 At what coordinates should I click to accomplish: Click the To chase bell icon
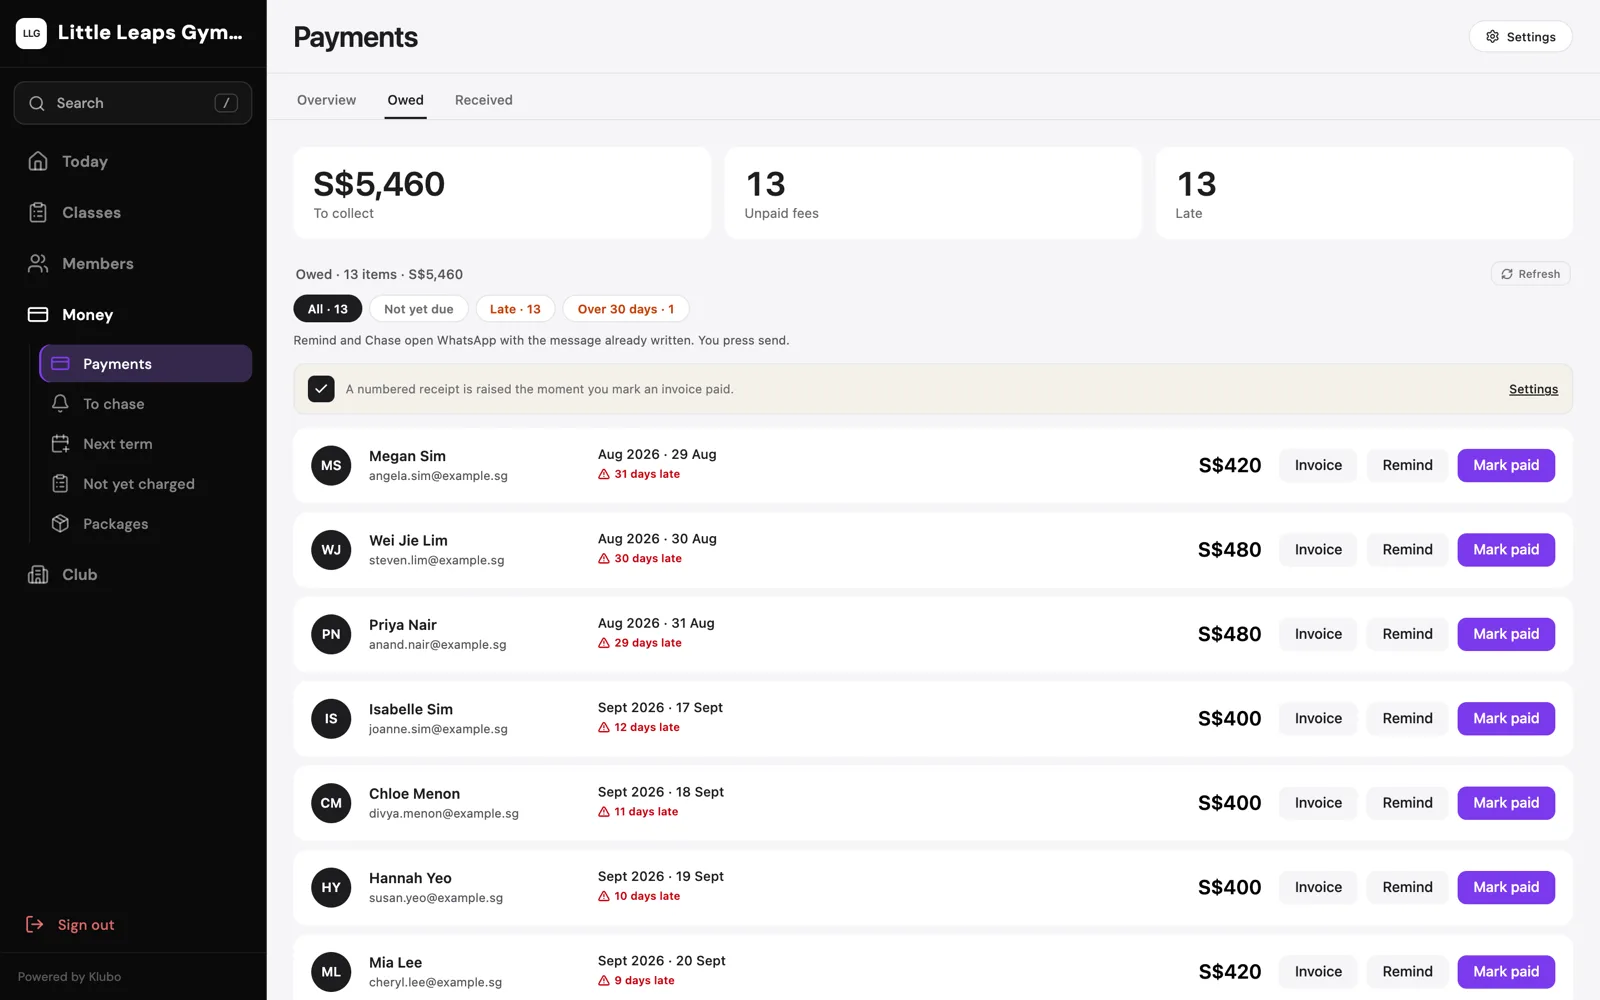pyautogui.click(x=60, y=404)
